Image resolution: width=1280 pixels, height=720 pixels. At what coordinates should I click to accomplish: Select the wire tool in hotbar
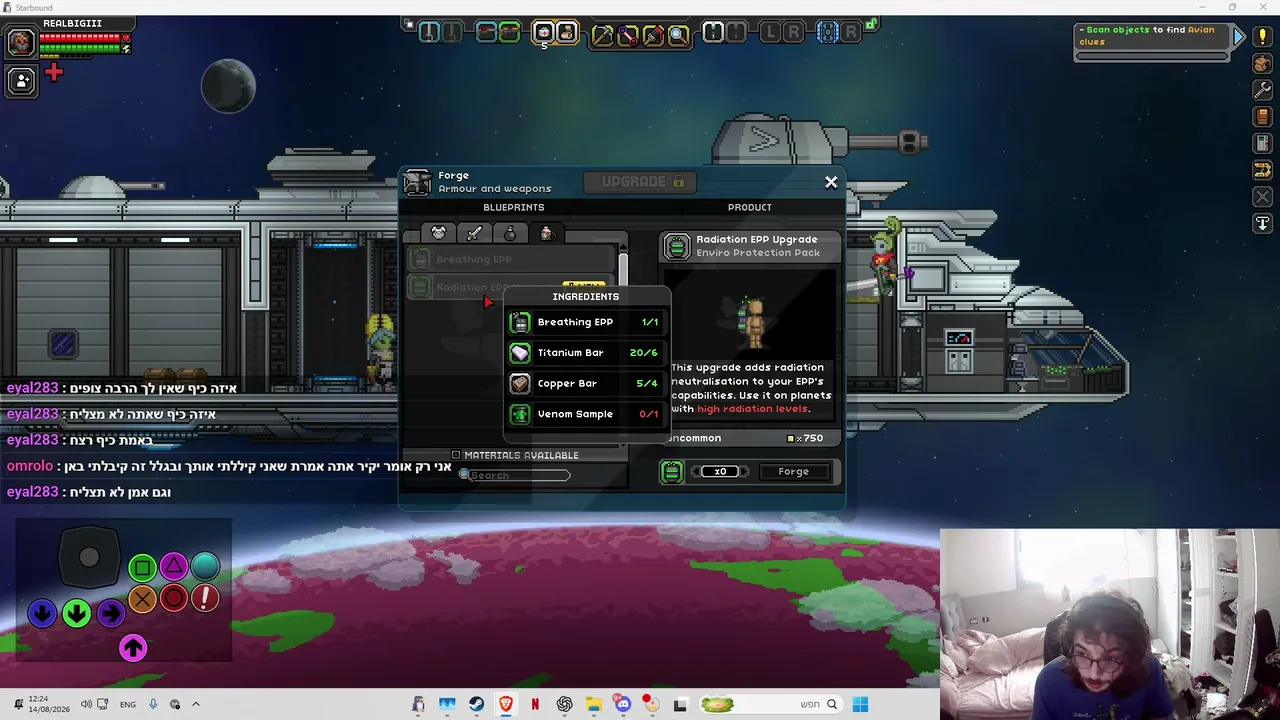pos(628,36)
